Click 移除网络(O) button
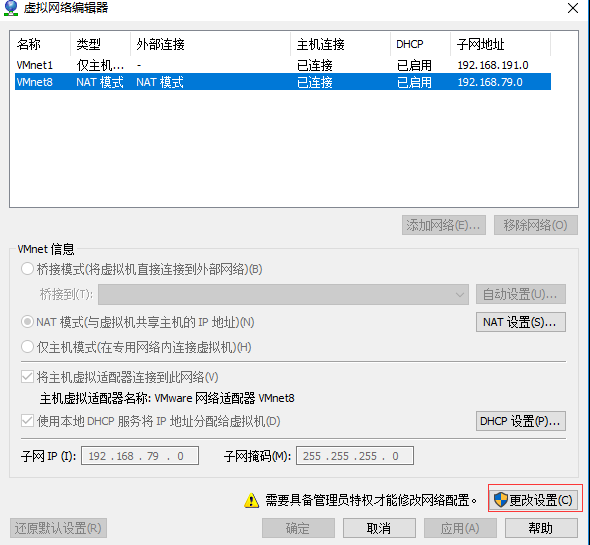Screen dimensions: 590x545 536,225
